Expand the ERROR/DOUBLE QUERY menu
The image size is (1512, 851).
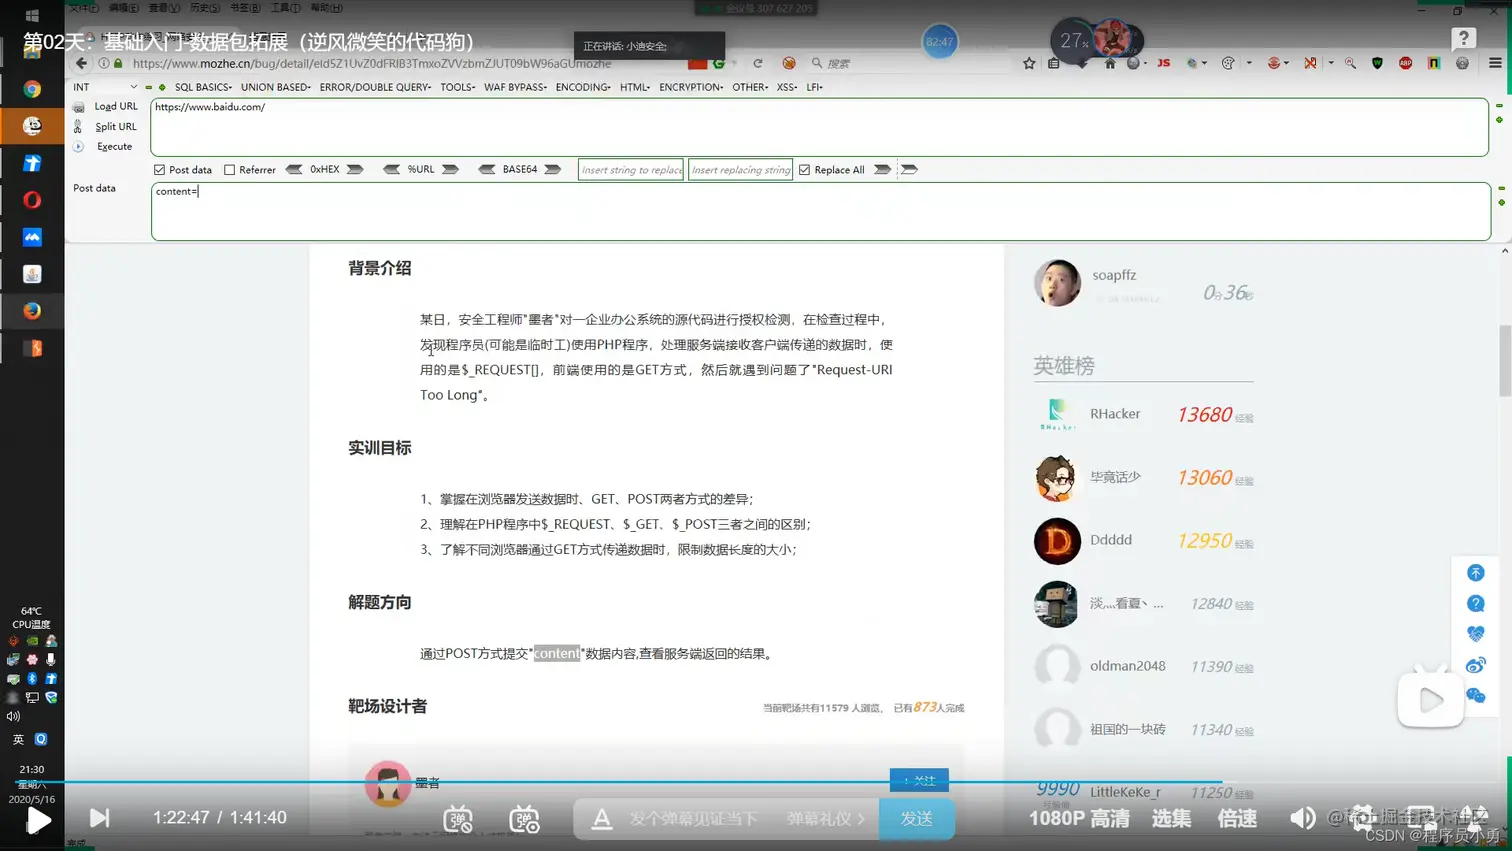375,87
